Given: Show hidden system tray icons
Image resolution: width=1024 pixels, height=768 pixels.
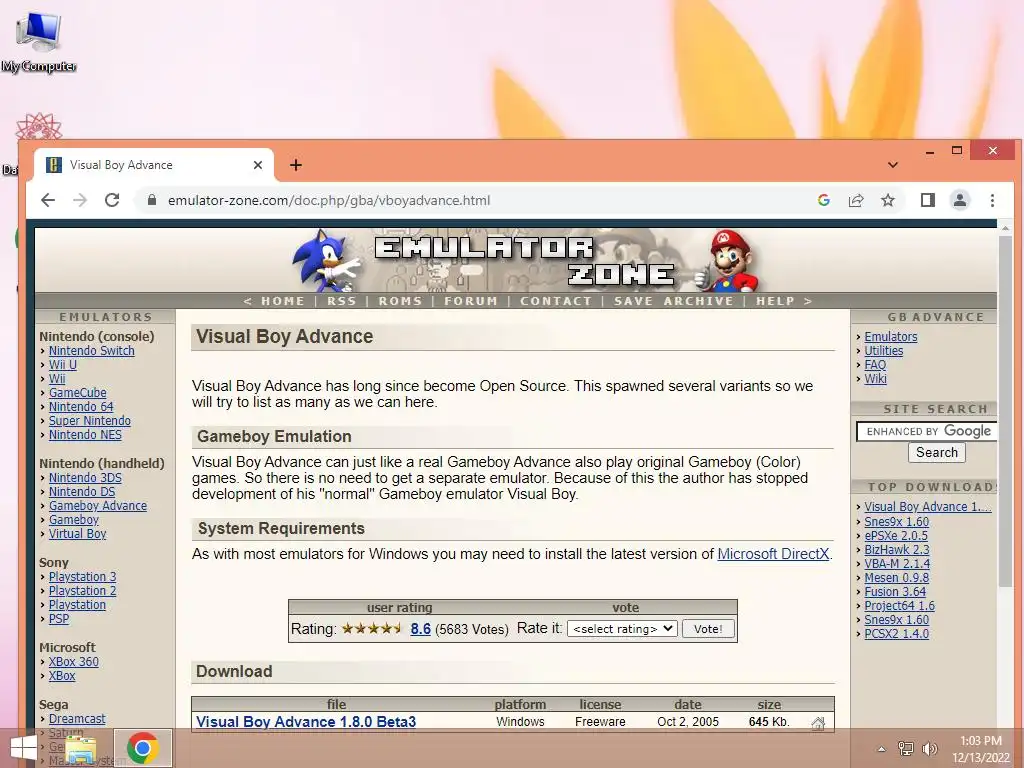Looking at the screenshot, I should point(882,749).
